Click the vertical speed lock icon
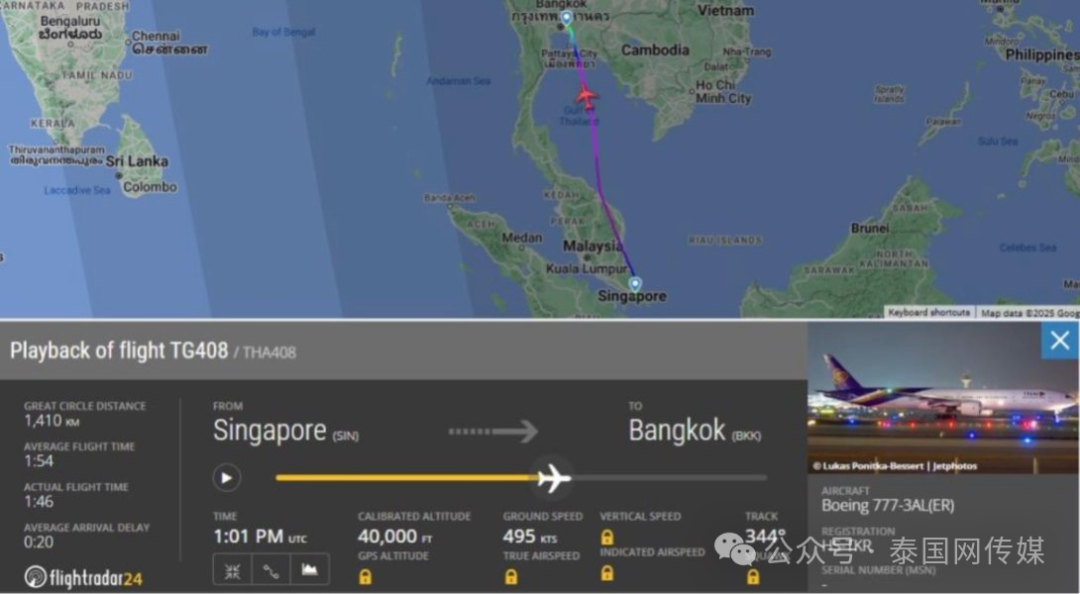 [x=607, y=536]
